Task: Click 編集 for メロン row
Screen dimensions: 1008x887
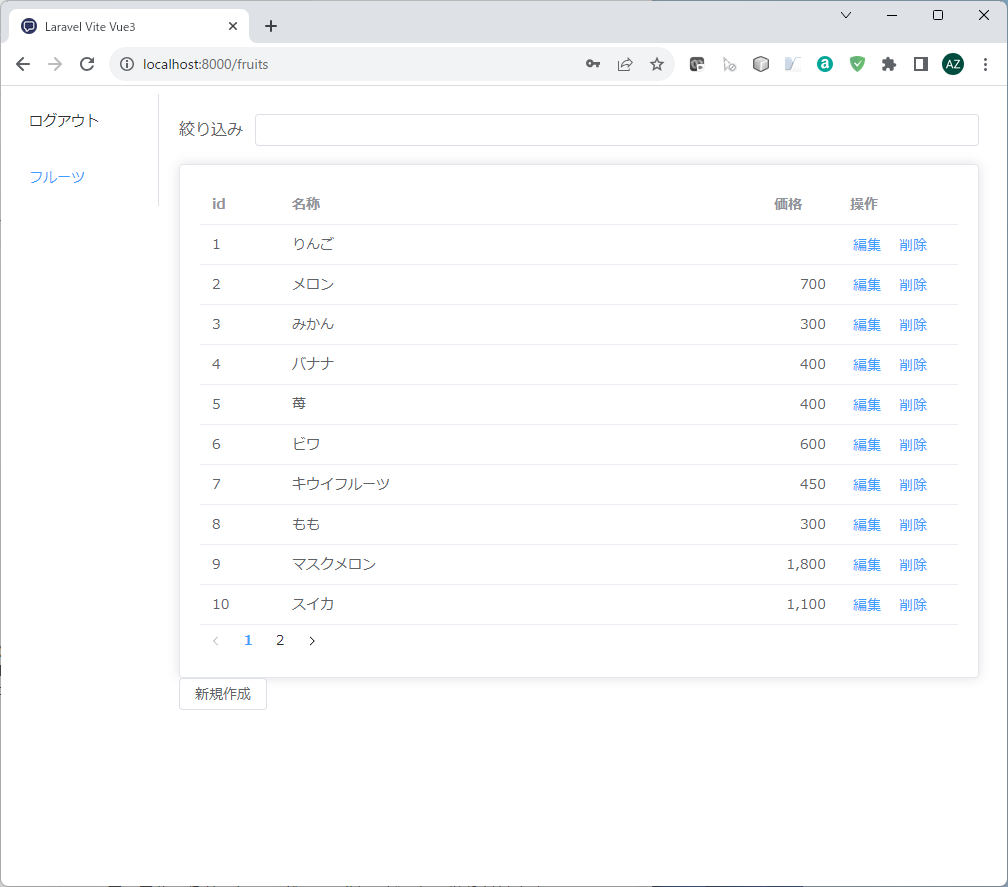Action: coord(867,285)
